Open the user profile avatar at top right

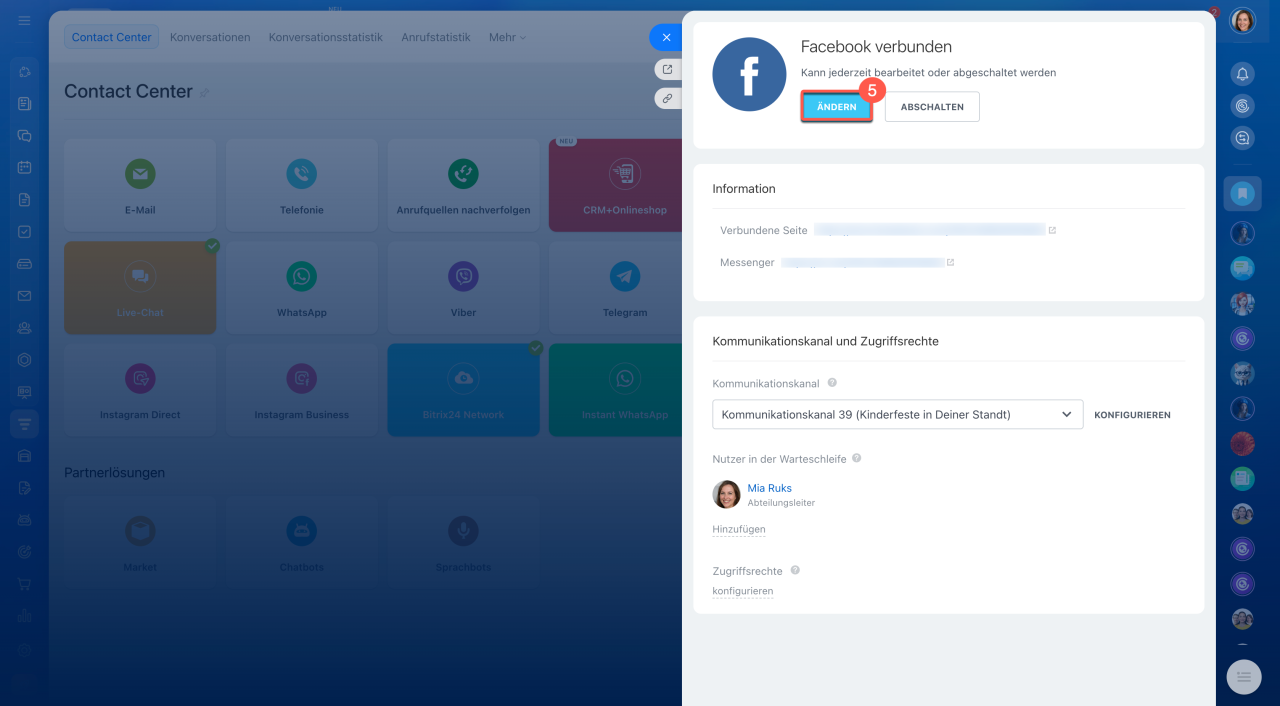[x=1242, y=20]
